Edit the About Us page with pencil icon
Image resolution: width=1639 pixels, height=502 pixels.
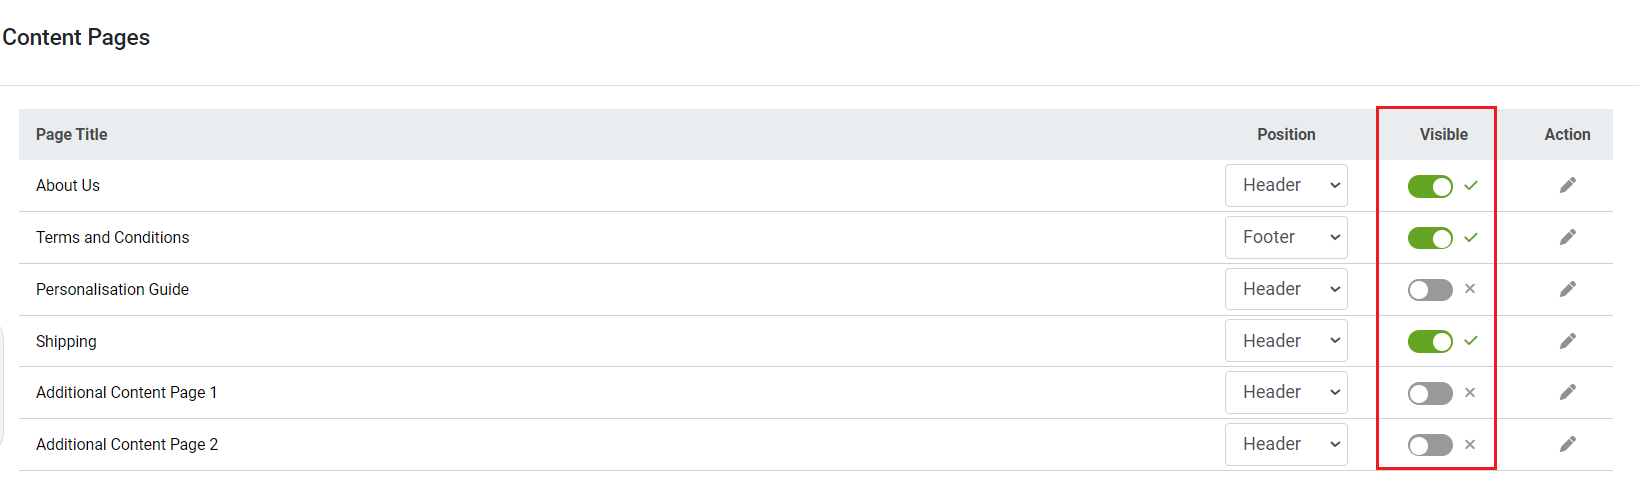click(1567, 185)
